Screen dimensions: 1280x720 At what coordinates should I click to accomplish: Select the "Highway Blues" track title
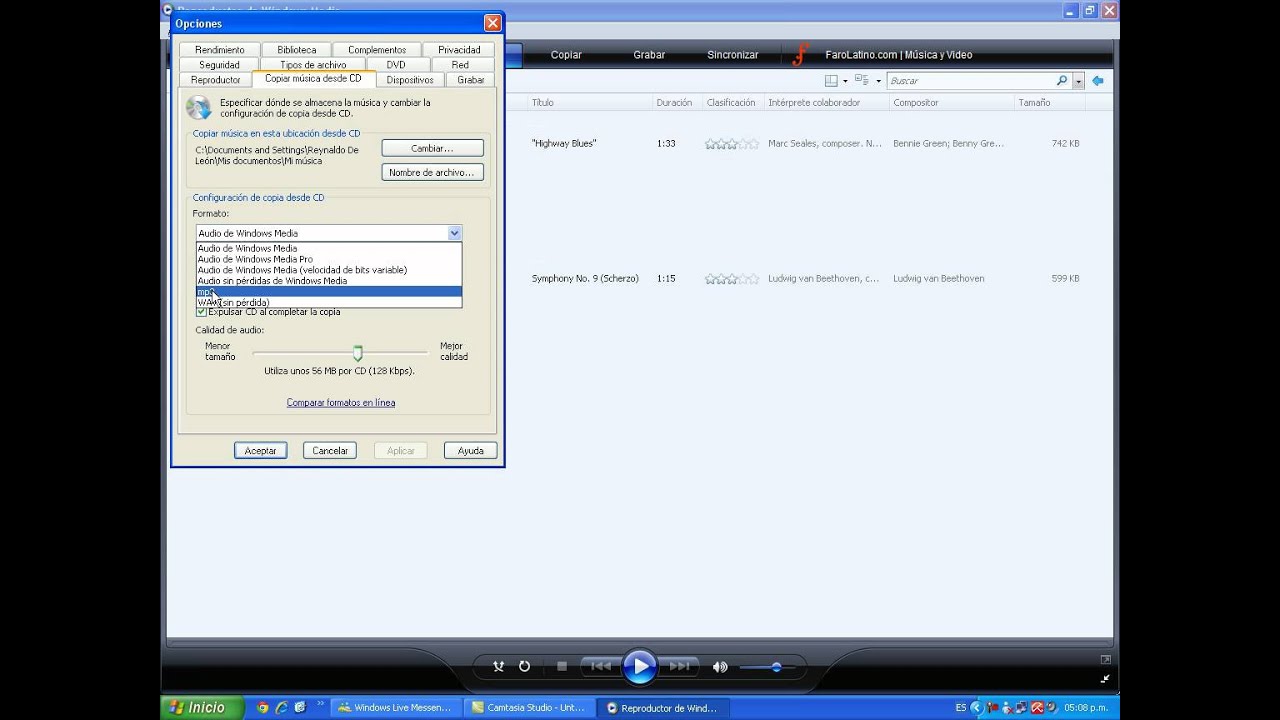click(564, 144)
